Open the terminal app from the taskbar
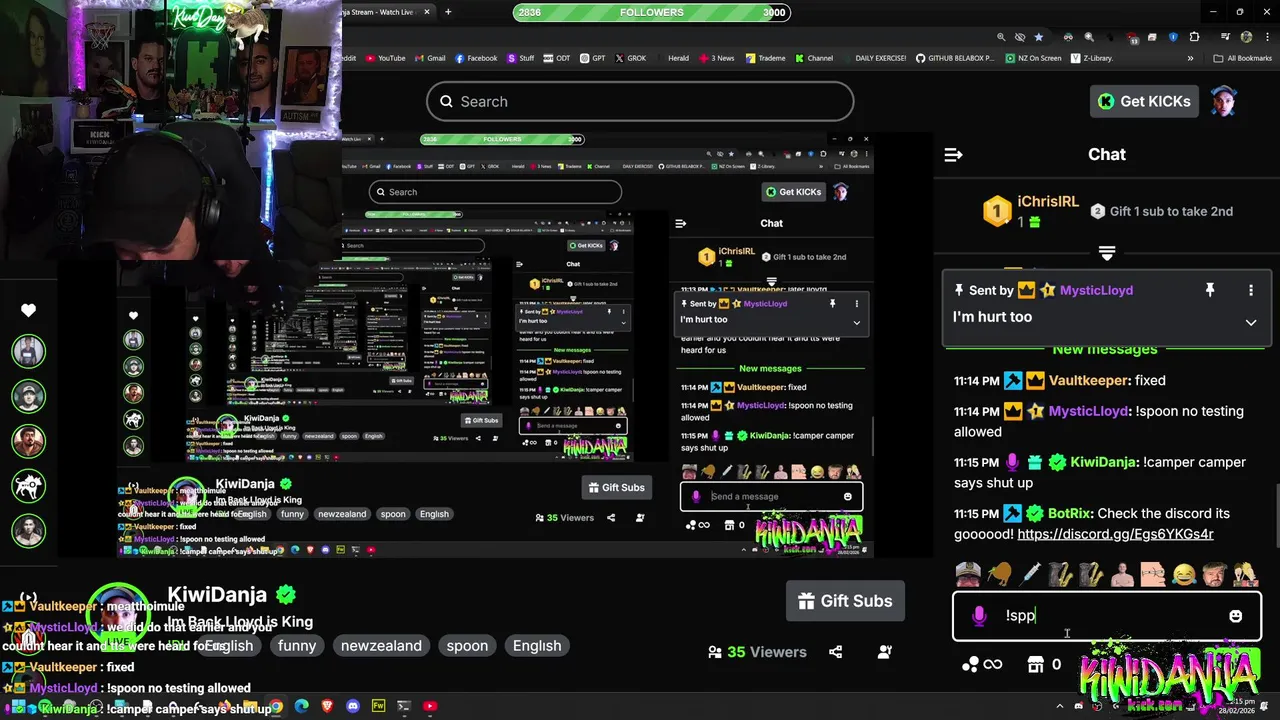 (404, 706)
